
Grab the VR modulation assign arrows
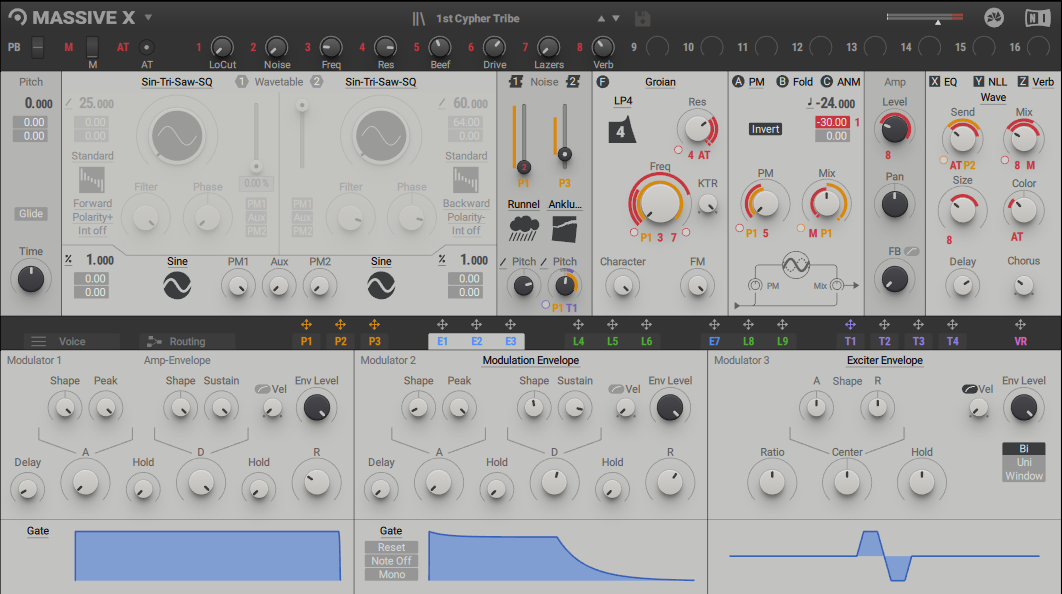[1020, 324]
